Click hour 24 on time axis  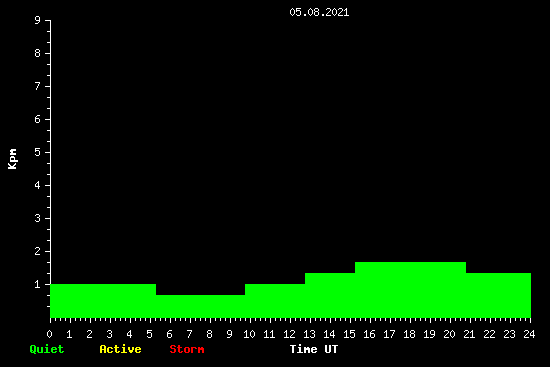(x=529, y=334)
